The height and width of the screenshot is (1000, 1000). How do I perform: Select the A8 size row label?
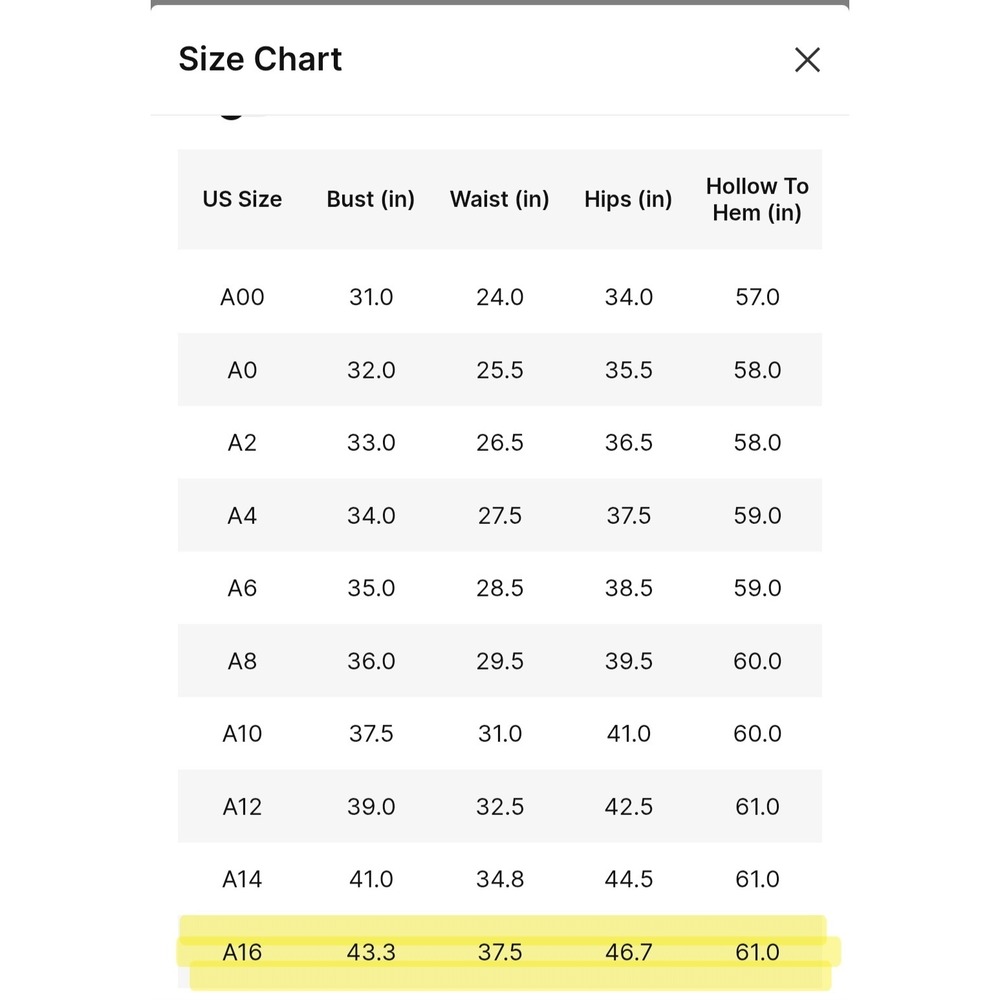point(242,661)
